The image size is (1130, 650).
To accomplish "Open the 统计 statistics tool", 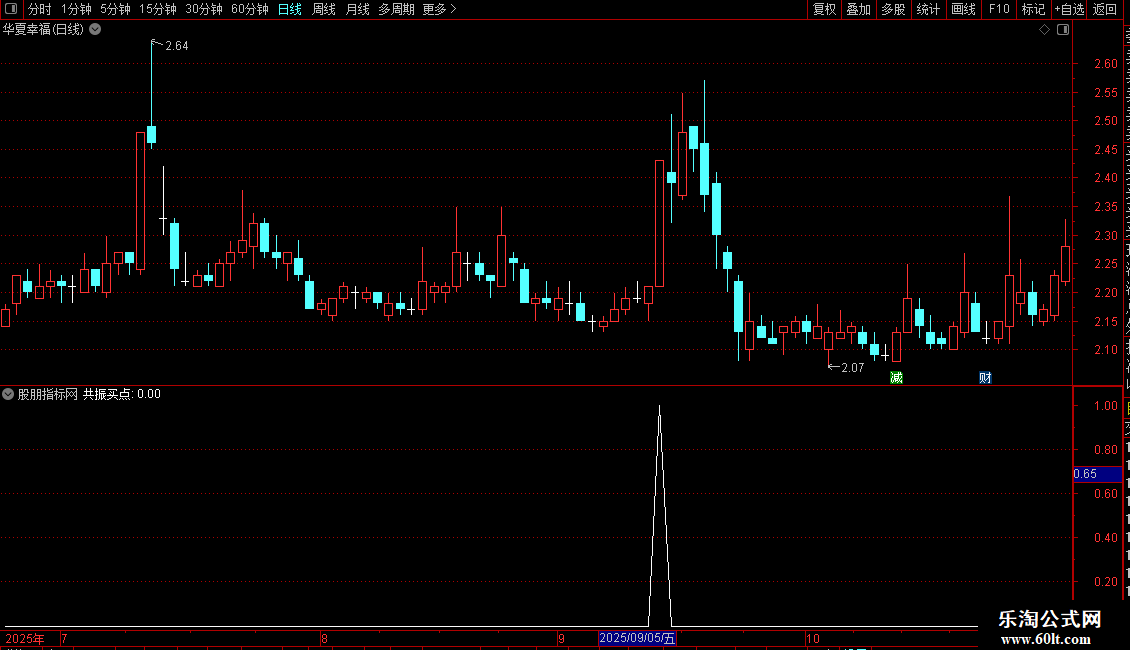I will [x=927, y=9].
